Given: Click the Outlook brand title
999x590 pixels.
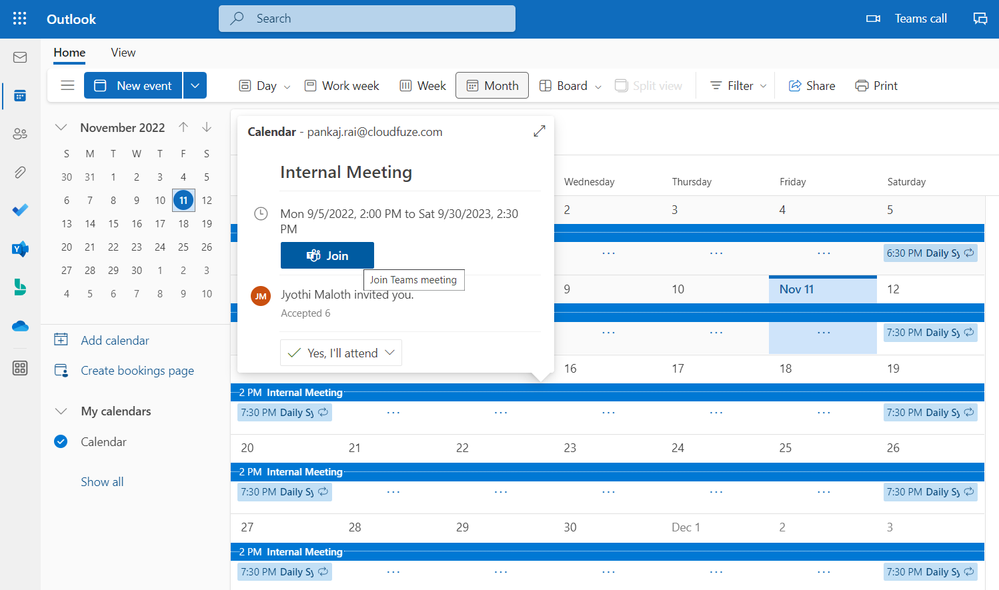Looking at the screenshot, I should click(71, 19).
